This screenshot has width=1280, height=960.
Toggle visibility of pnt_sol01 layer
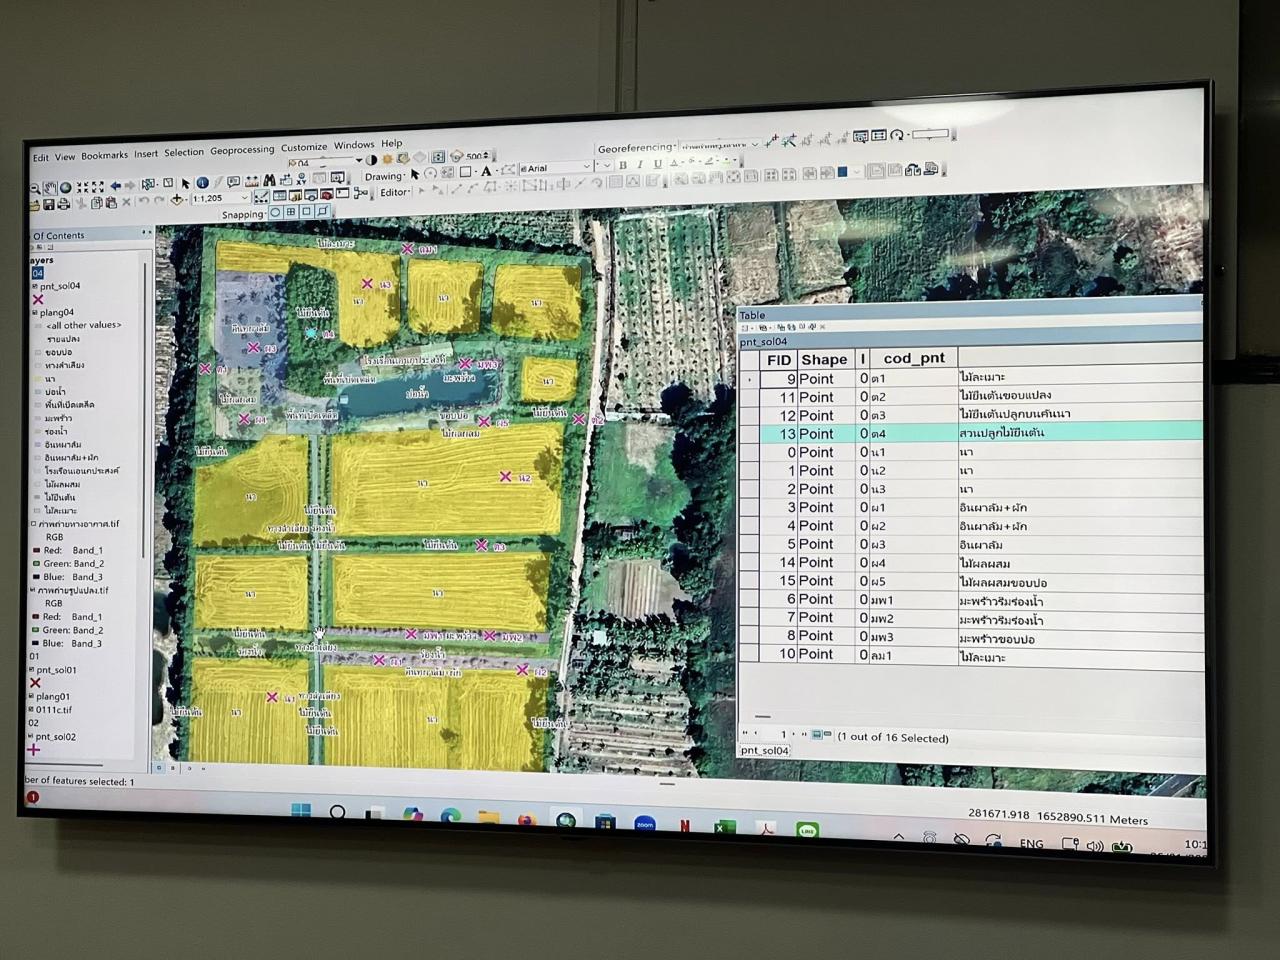coord(32,669)
